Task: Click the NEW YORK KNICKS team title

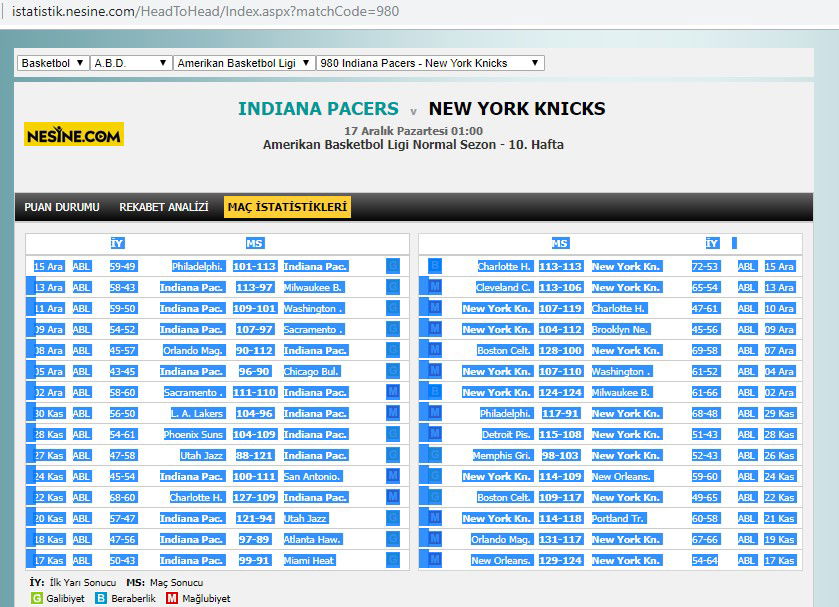Action: 517,109
